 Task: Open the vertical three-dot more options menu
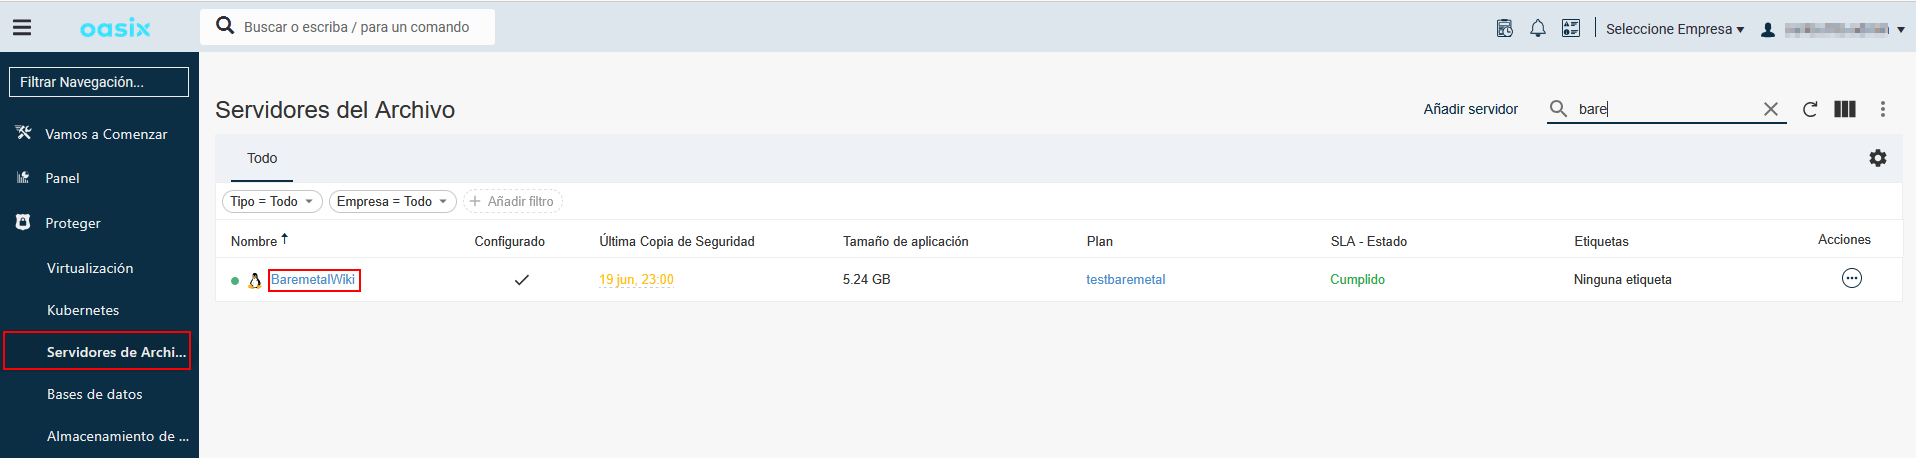pos(1882,109)
